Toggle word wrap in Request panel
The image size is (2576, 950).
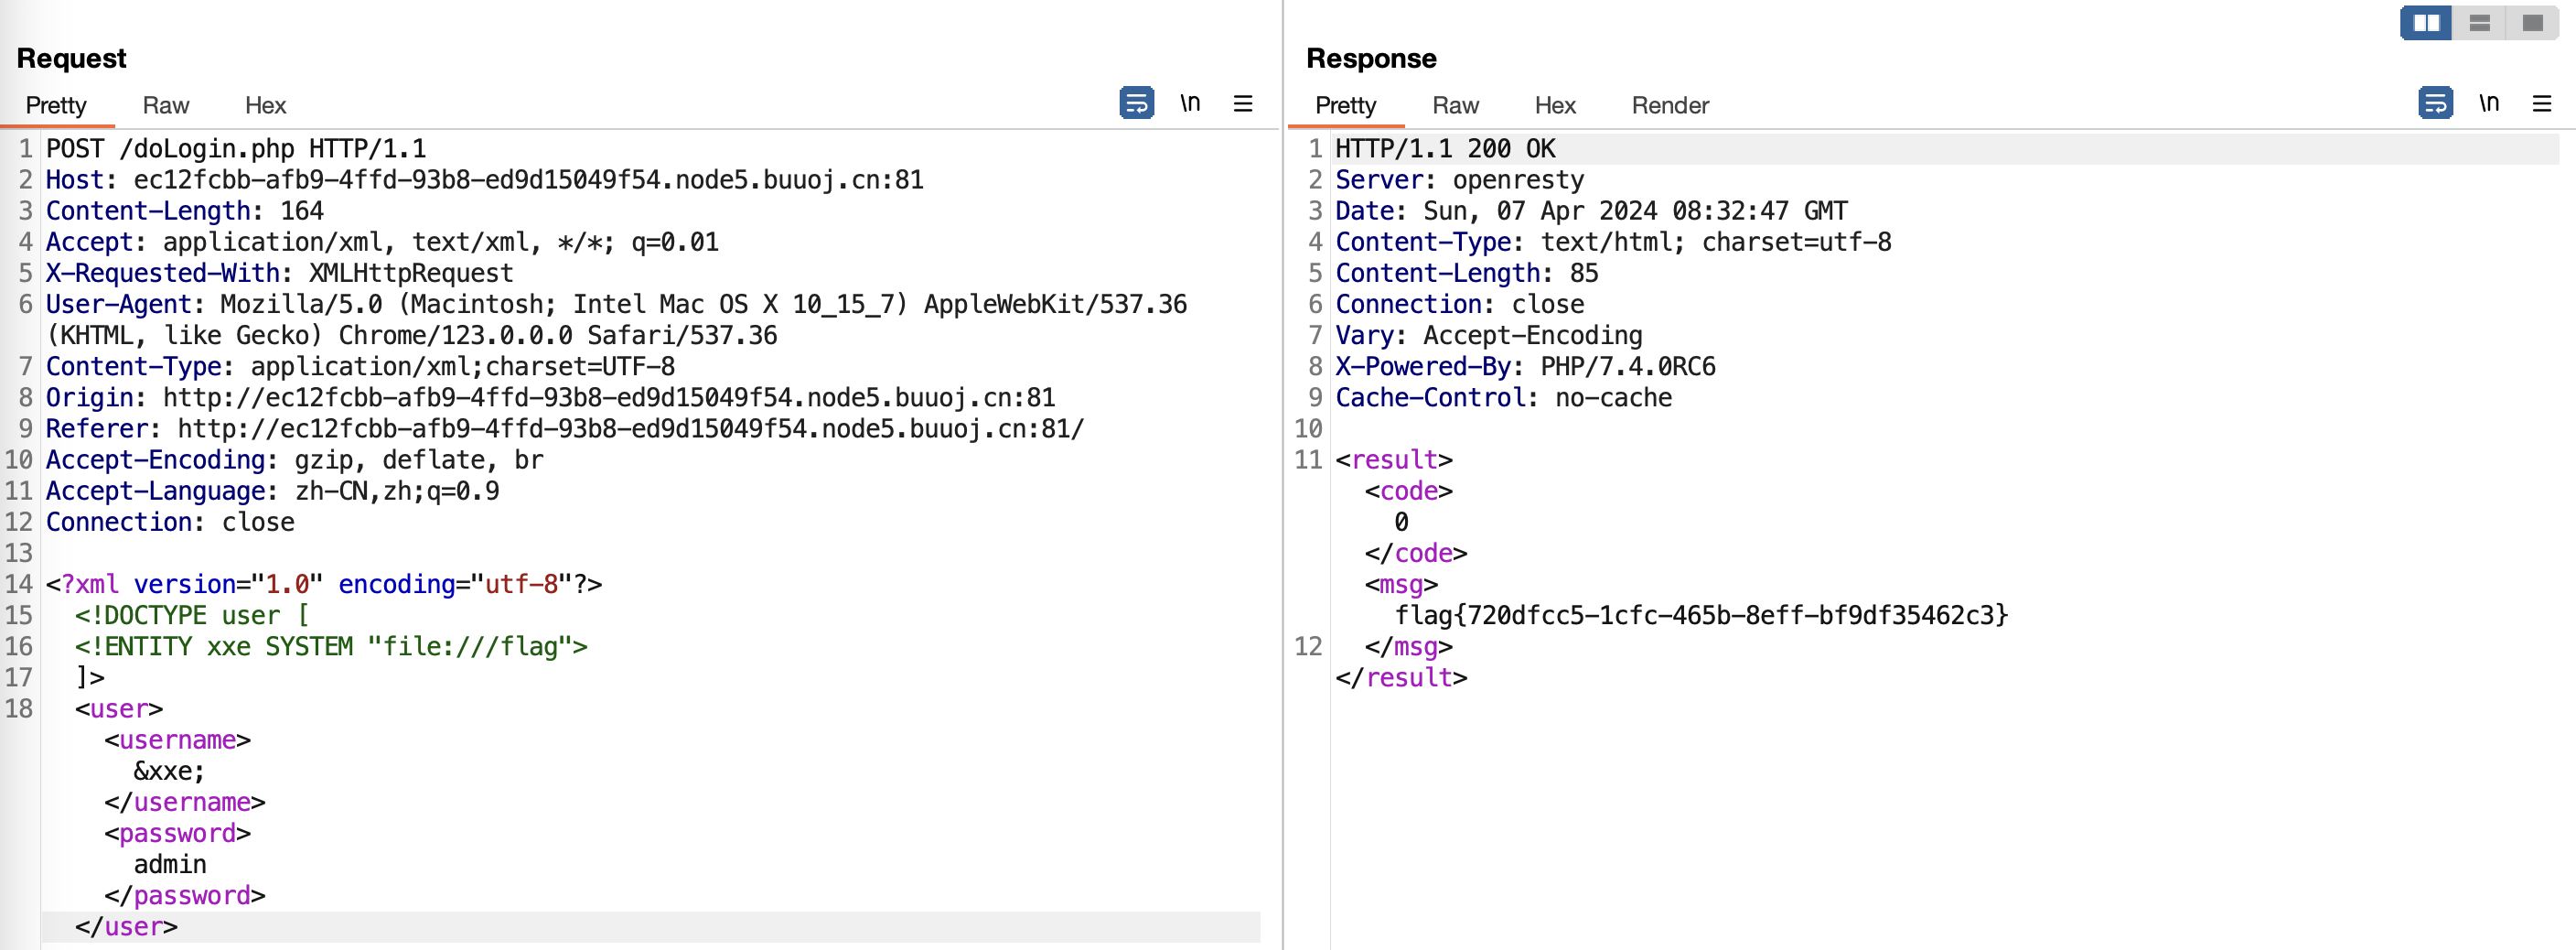(x=1137, y=103)
